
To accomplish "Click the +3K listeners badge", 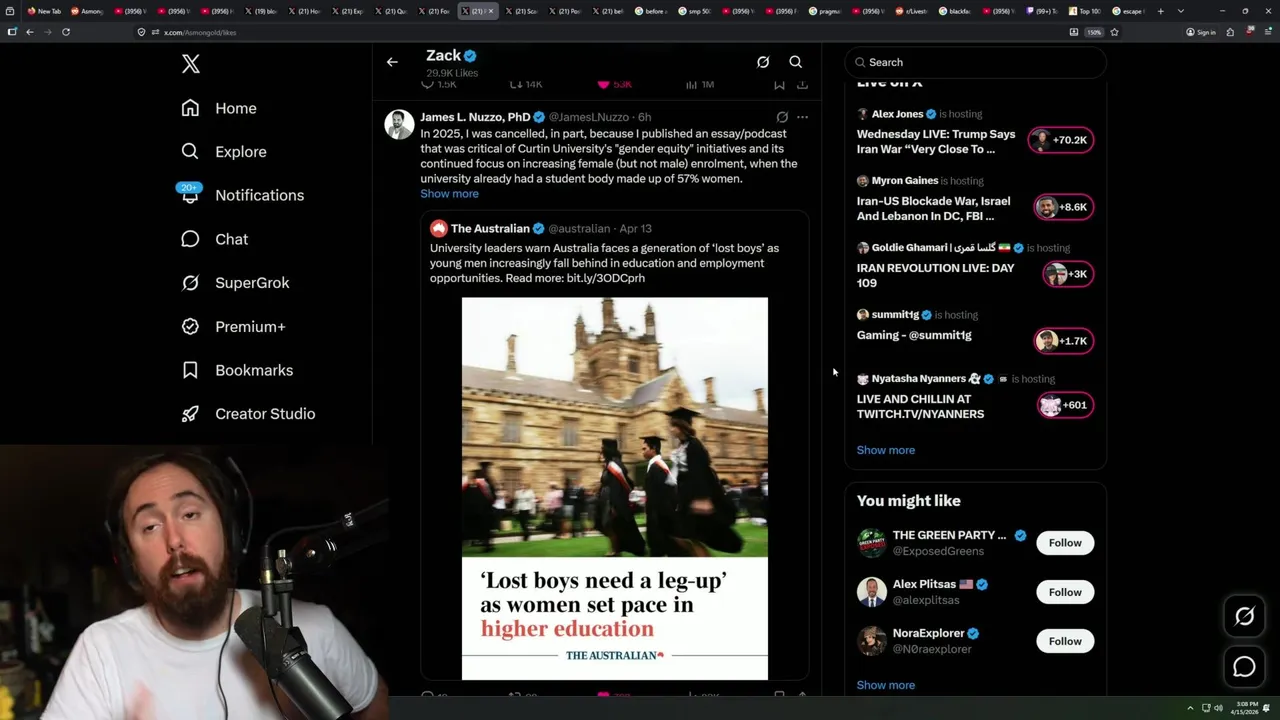I will pos(1067,274).
